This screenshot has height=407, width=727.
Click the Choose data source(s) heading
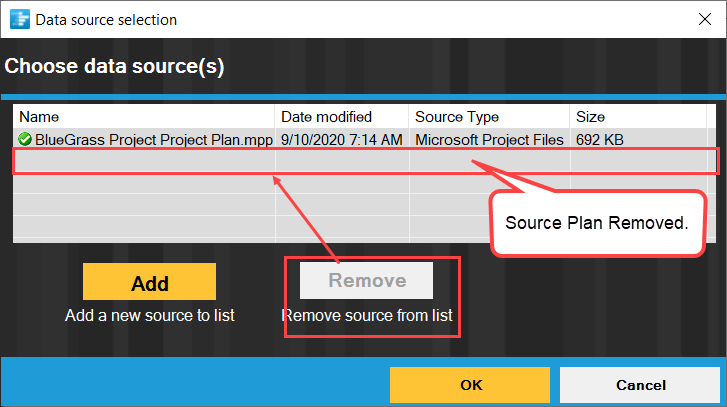(x=114, y=66)
